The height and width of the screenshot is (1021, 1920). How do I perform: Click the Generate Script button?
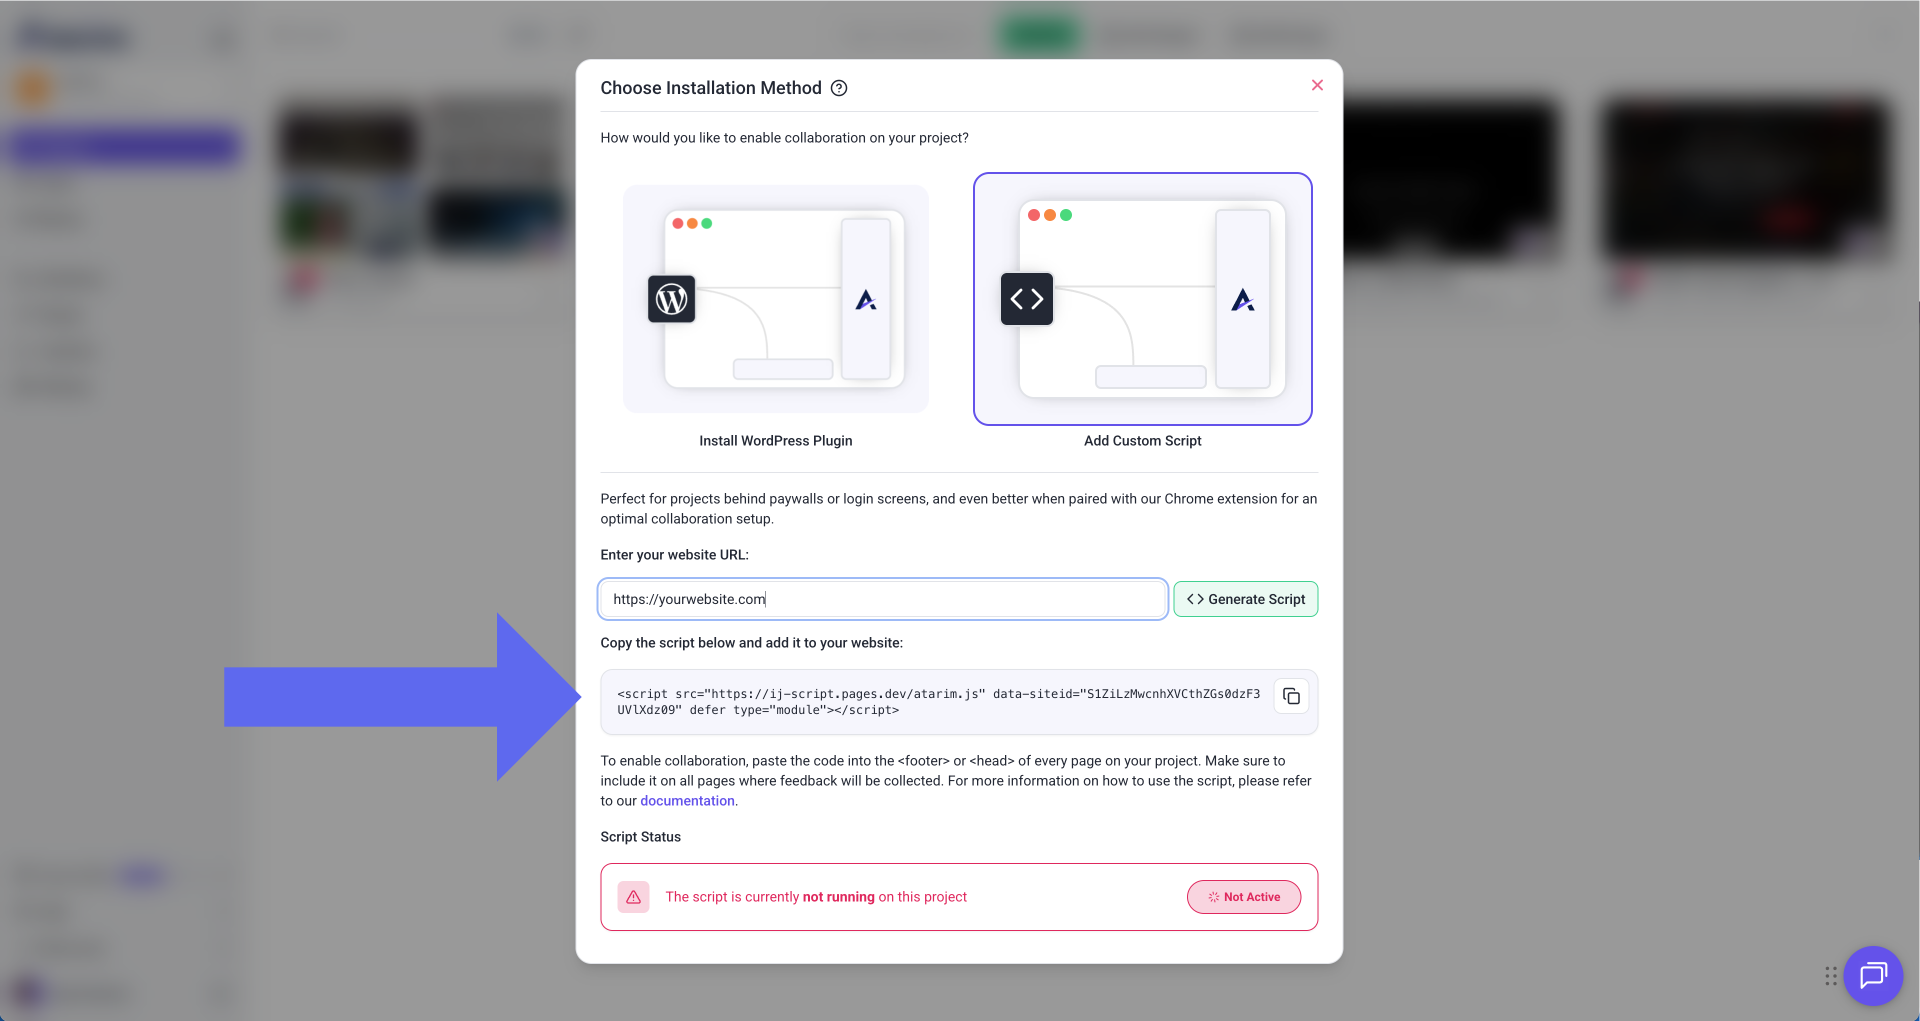tap(1245, 599)
